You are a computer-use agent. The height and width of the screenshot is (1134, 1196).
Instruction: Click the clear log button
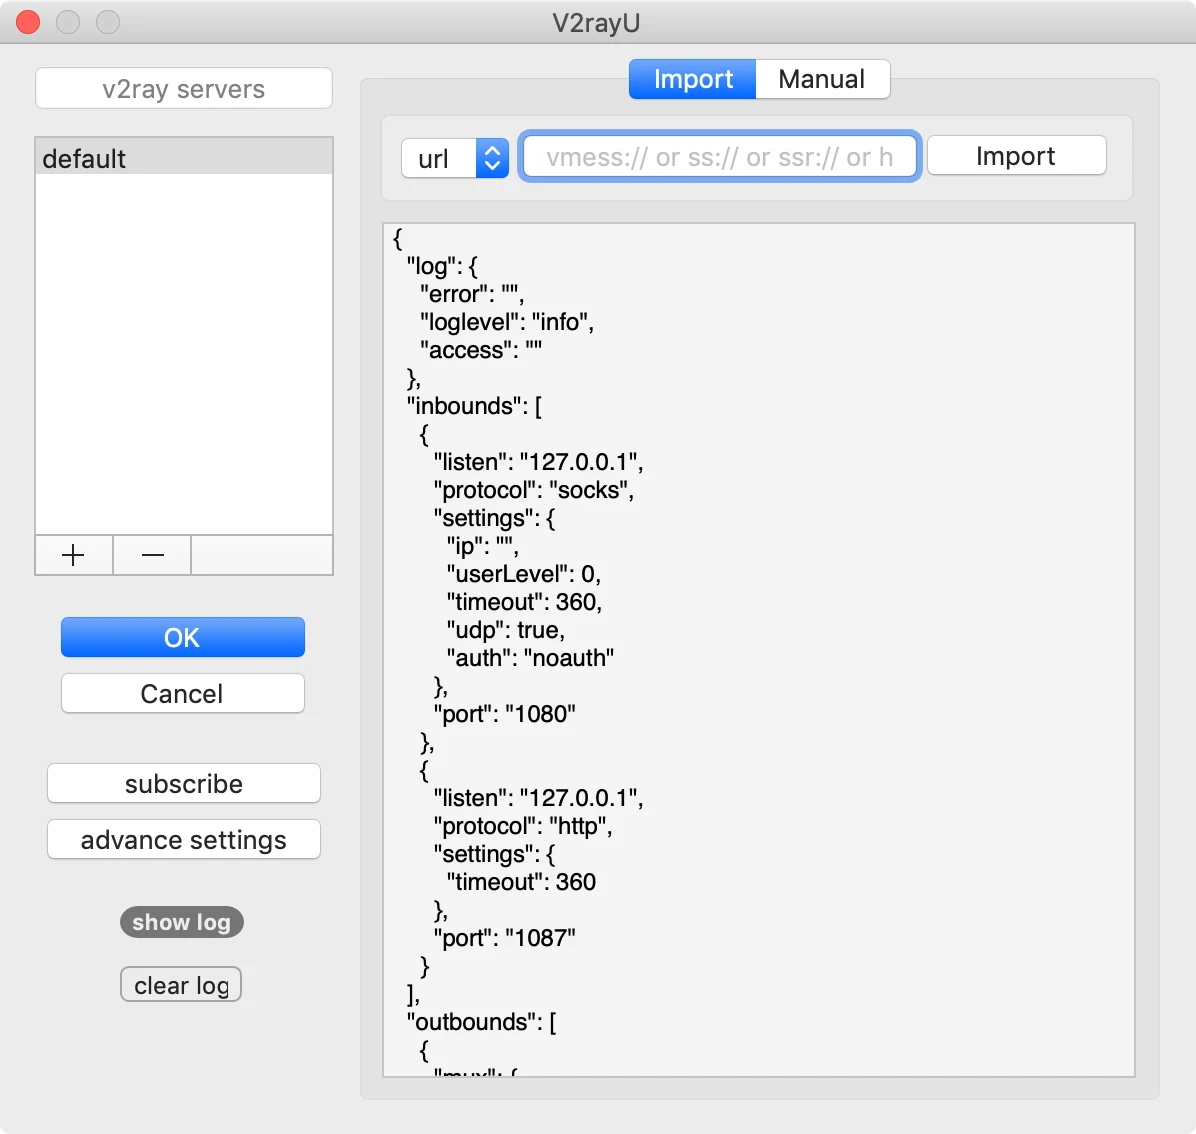coord(182,985)
